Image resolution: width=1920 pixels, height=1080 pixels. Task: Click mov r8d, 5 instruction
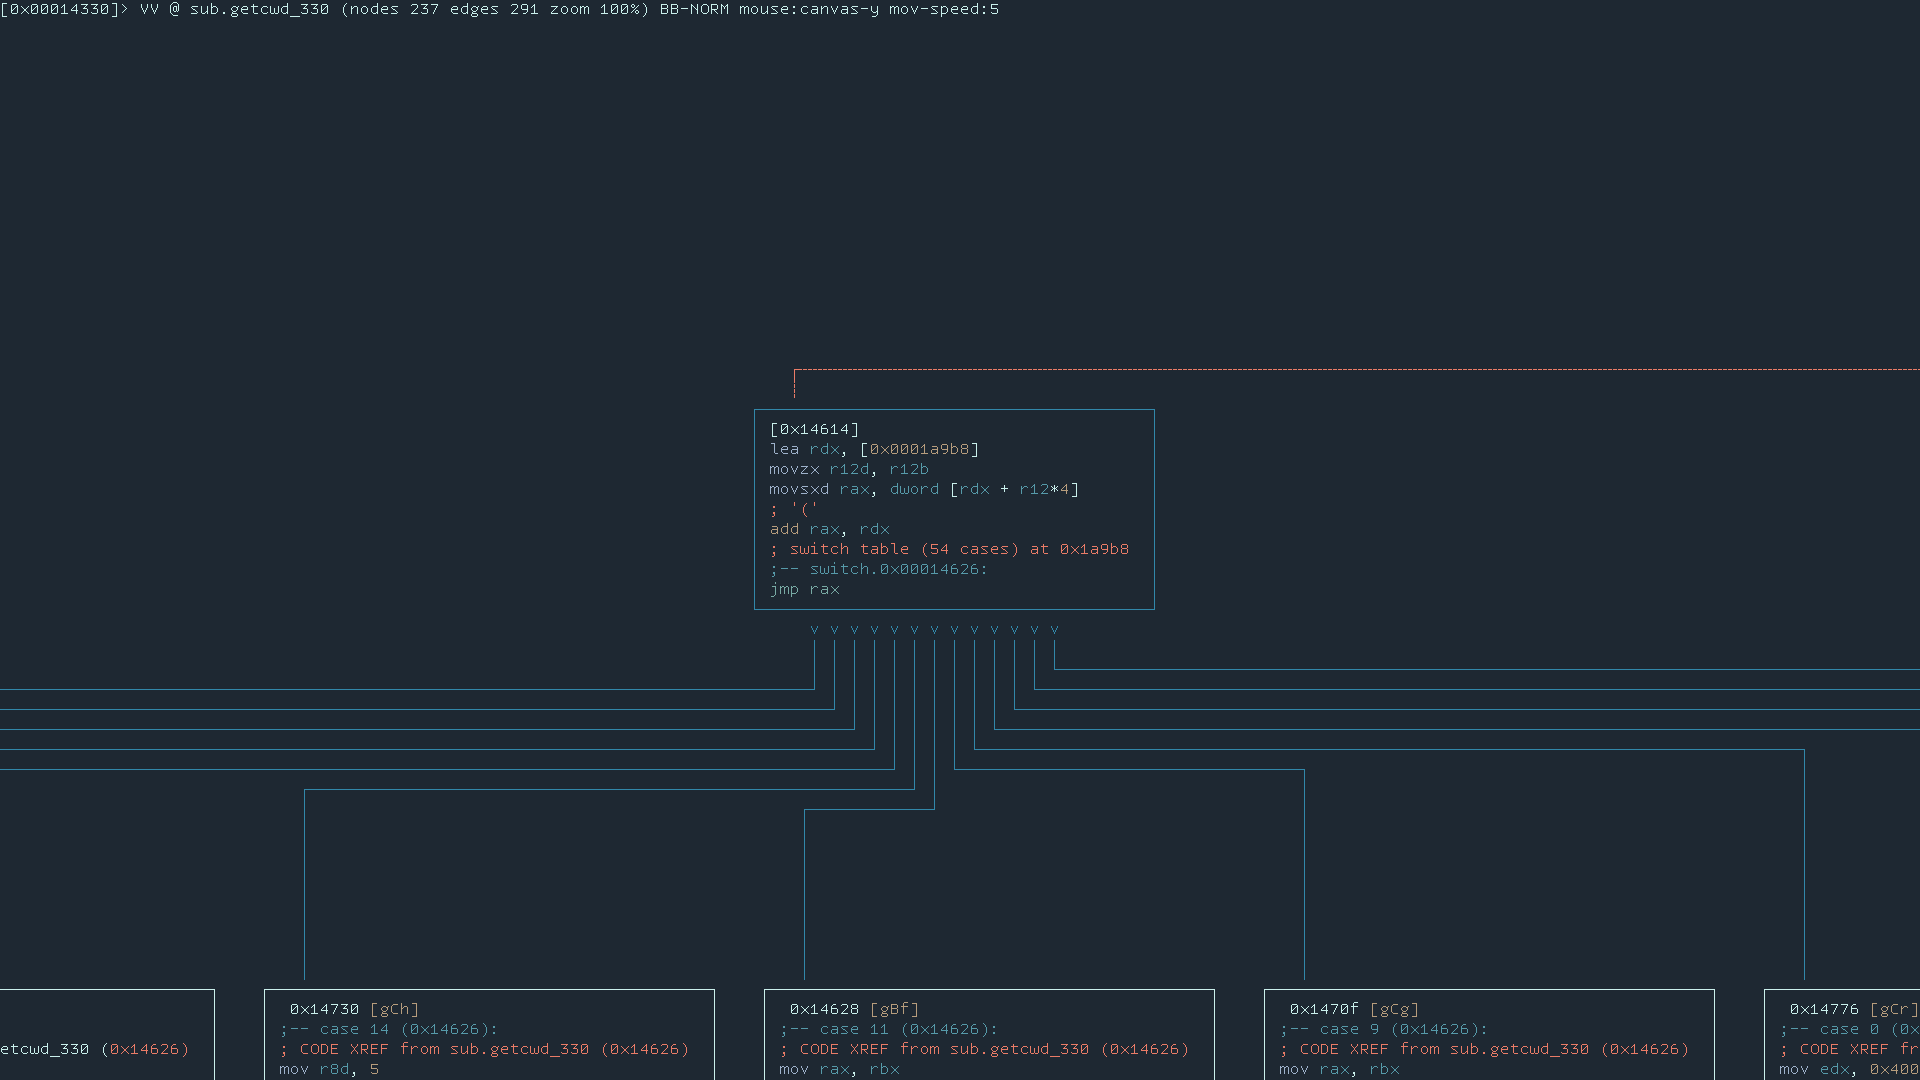[329, 1069]
